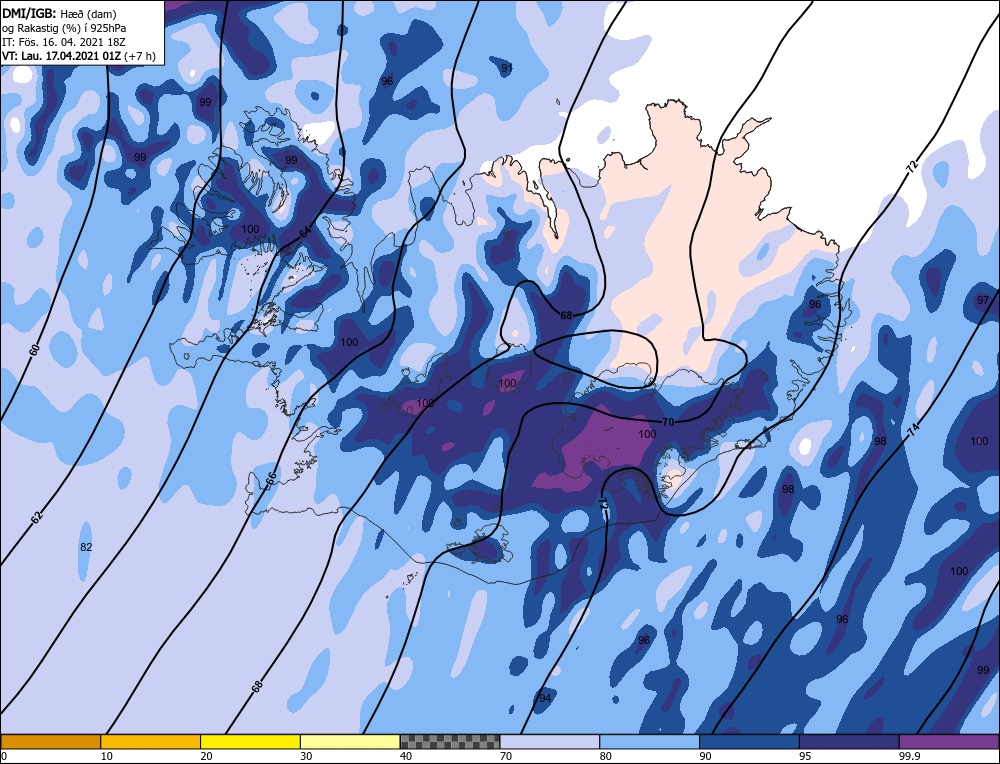The width and height of the screenshot is (1000, 764).
Task: Click the '10' legend tick label
Action: point(107,756)
